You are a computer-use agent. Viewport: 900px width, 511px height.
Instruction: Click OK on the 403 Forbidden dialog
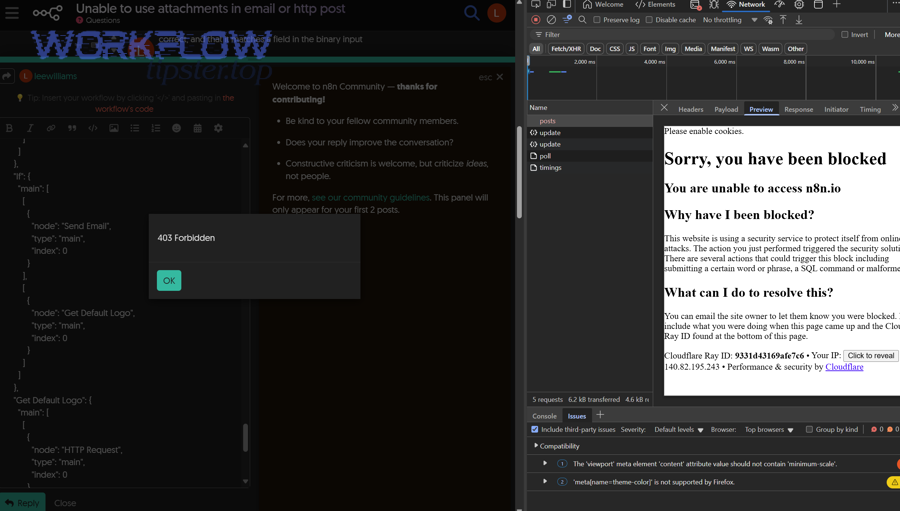click(x=169, y=280)
